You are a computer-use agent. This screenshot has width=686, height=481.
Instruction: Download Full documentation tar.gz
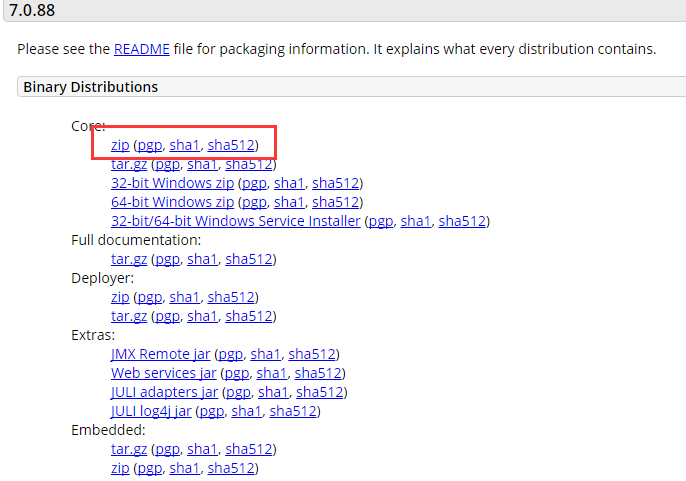coord(129,259)
